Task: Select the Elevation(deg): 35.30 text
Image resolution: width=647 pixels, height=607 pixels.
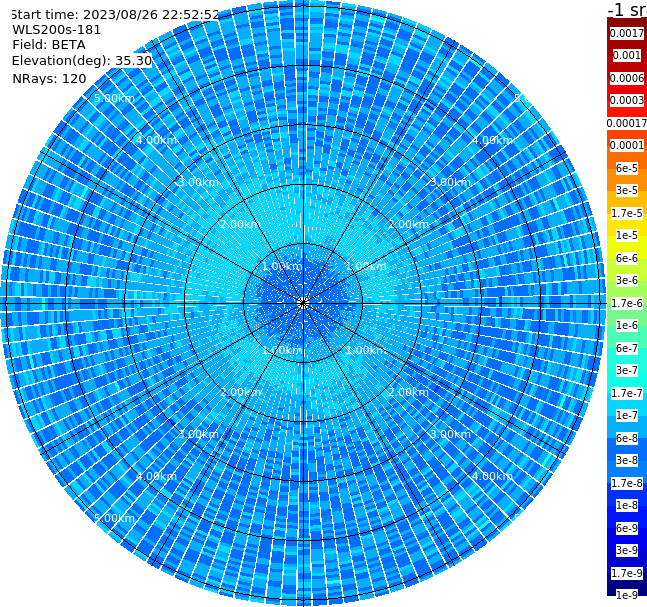Action: tap(82, 61)
